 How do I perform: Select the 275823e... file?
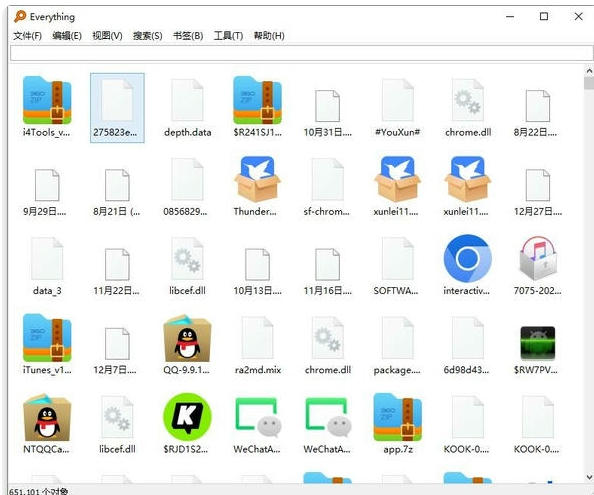click(x=117, y=108)
